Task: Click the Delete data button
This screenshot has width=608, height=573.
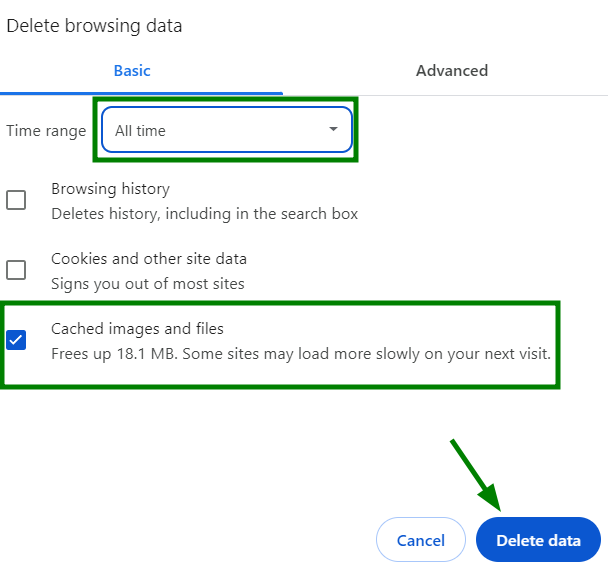Action: tap(538, 539)
